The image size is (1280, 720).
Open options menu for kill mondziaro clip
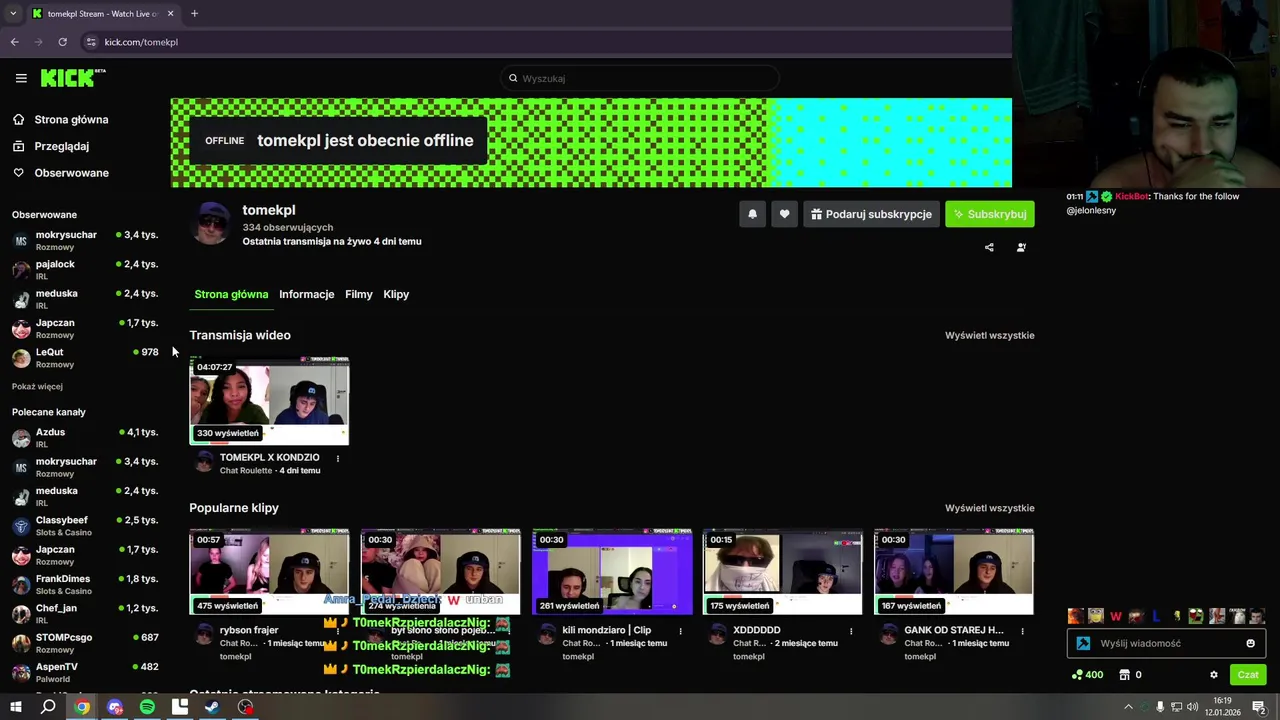[680, 631]
